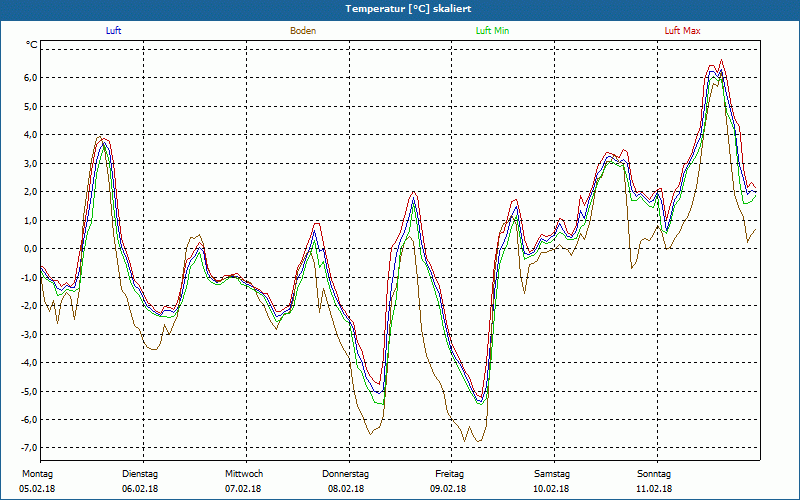Click the '07.02.18' date label
Image resolution: width=800 pixels, height=500 pixels.
tap(243, 489)
